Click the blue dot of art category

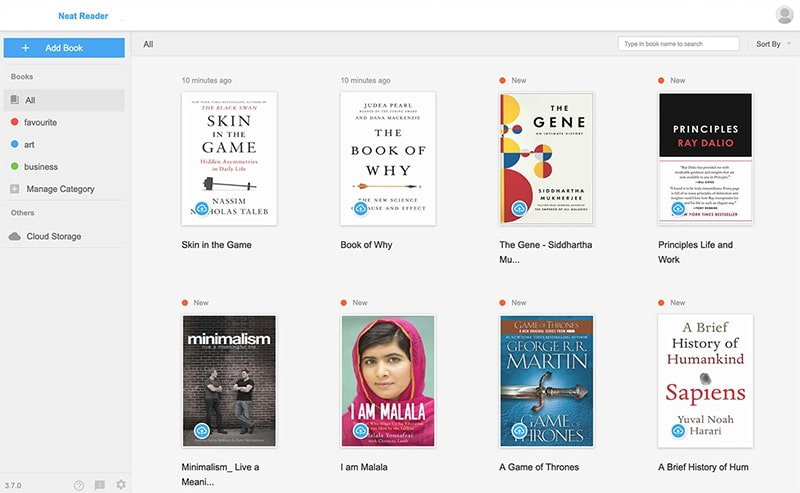pos(15,144)
